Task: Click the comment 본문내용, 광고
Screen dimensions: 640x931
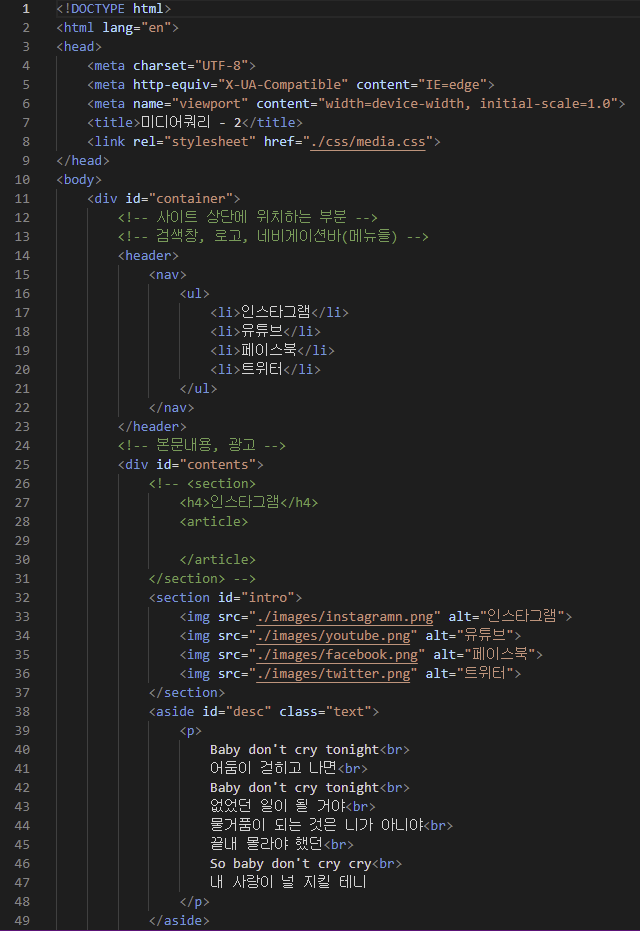Action: click(202, 446)
